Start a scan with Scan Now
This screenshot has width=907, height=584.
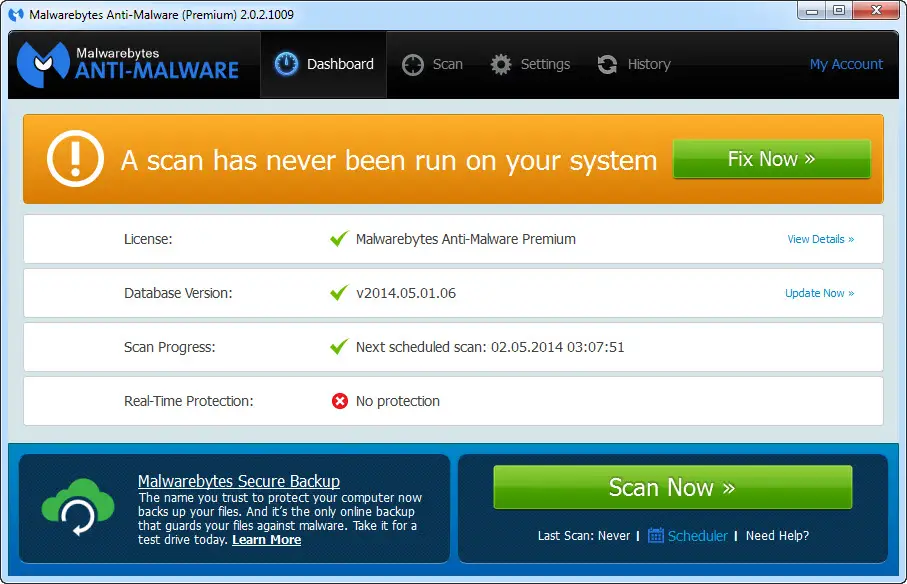tap(673, 487)
